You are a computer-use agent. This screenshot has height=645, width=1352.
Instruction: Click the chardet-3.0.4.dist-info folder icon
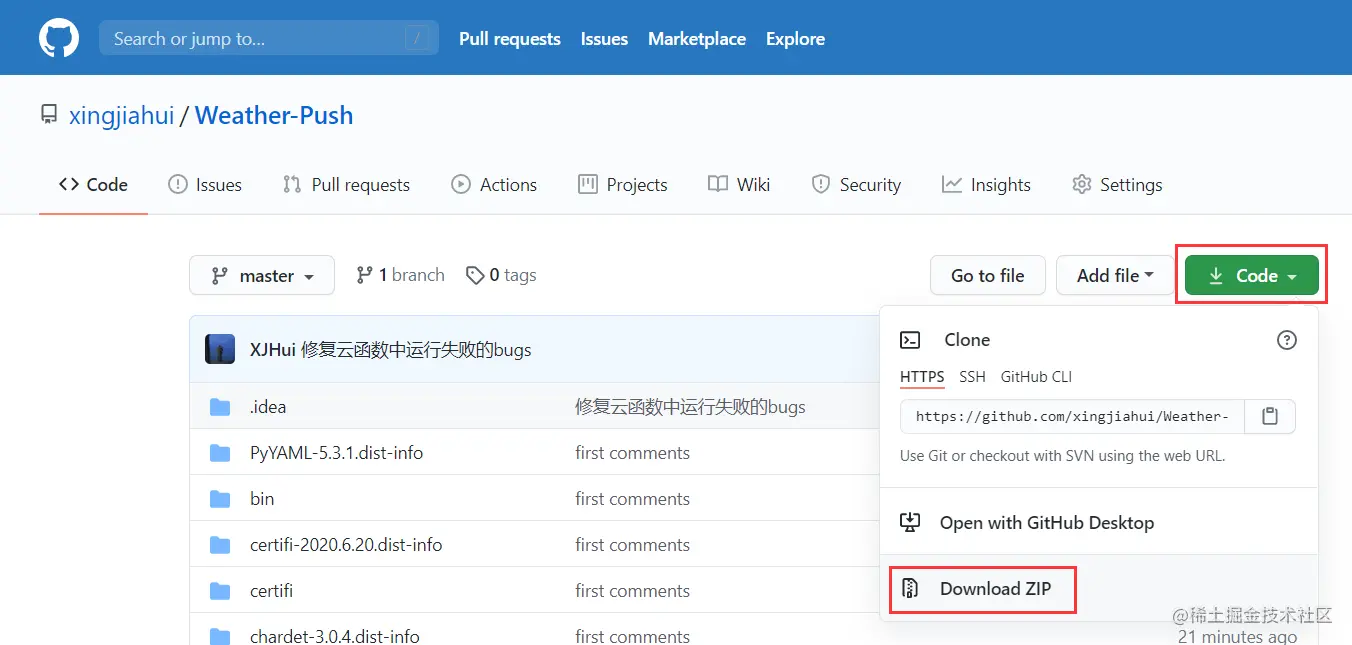[220, 636]
